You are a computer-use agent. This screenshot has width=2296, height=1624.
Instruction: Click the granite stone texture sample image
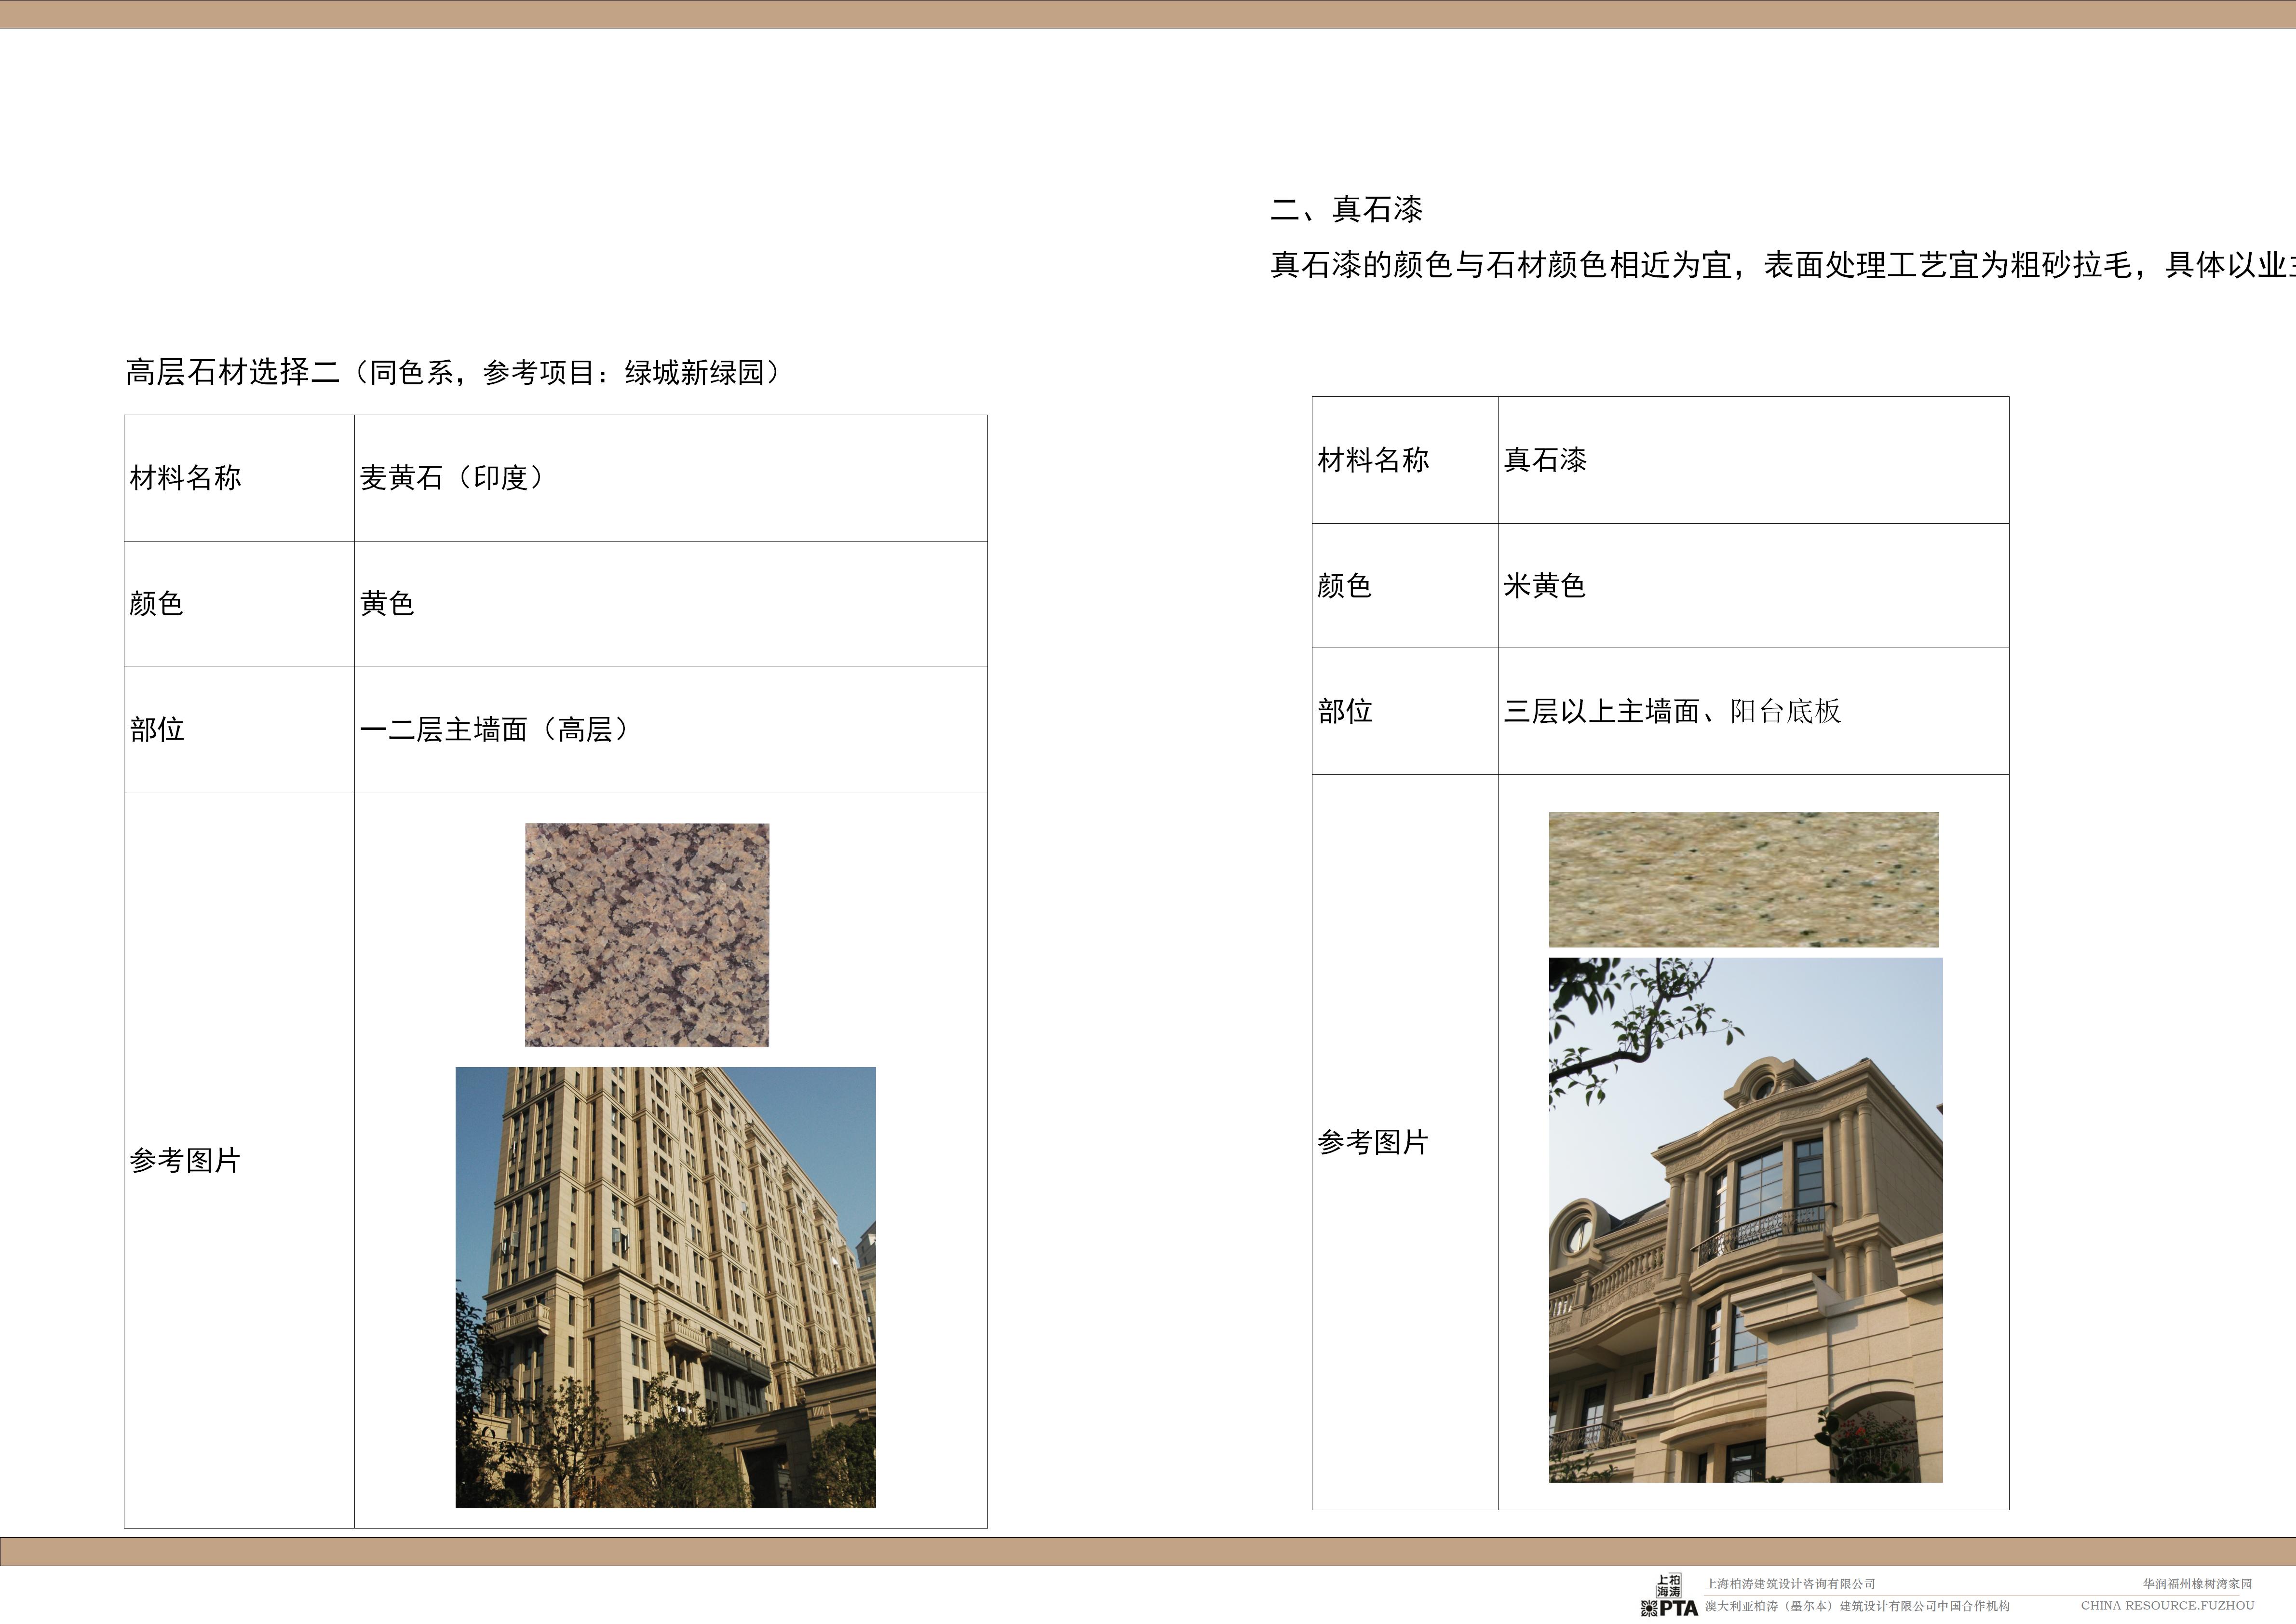647,935
